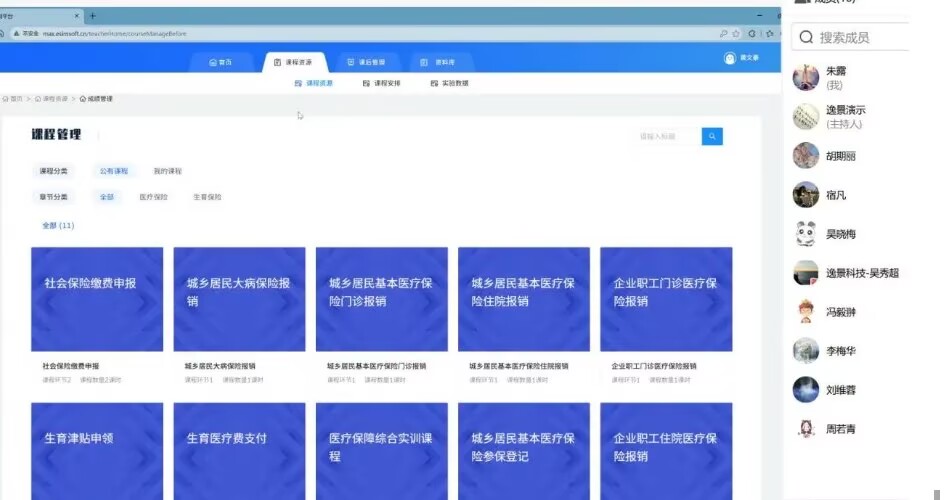Click the blue search magnifier button
The image size is (949, 500).
(712, 136)
